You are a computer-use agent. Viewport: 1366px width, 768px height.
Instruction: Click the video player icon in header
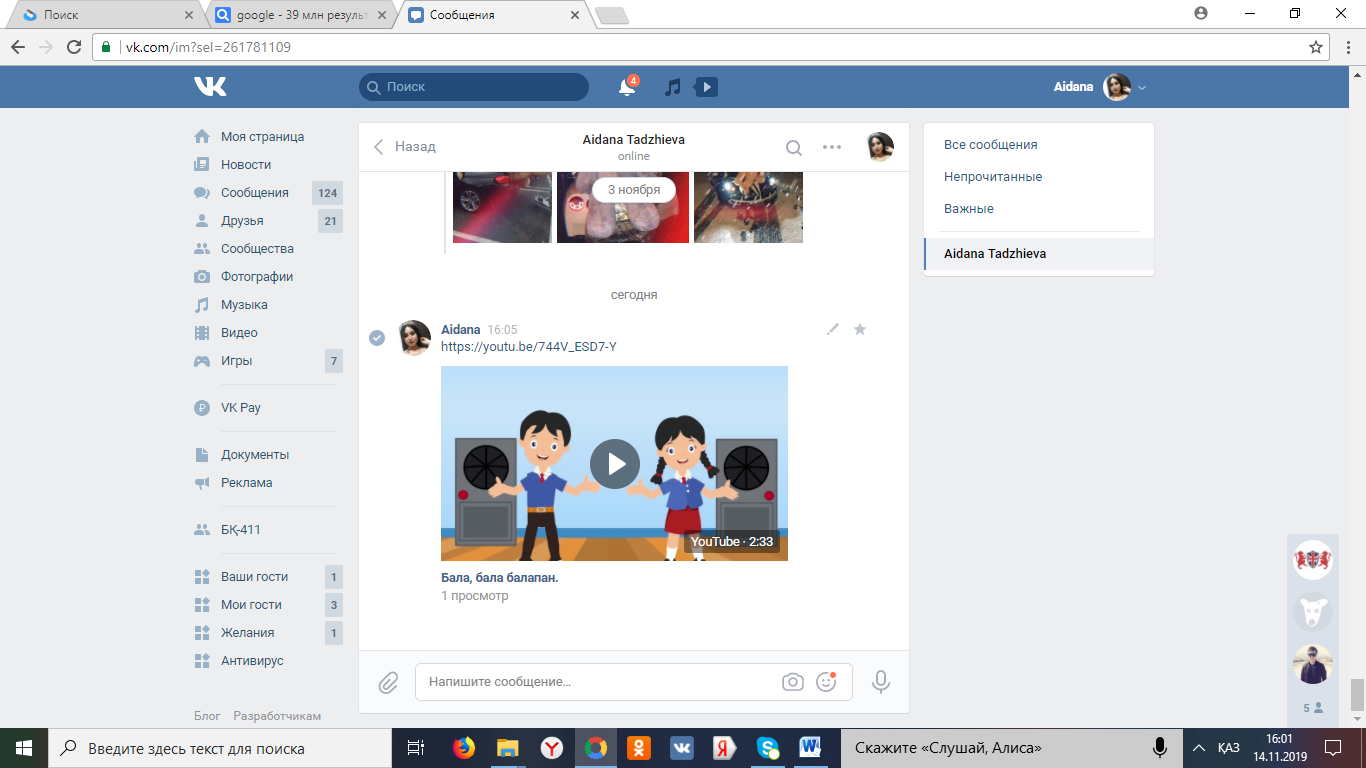(706, 88)
